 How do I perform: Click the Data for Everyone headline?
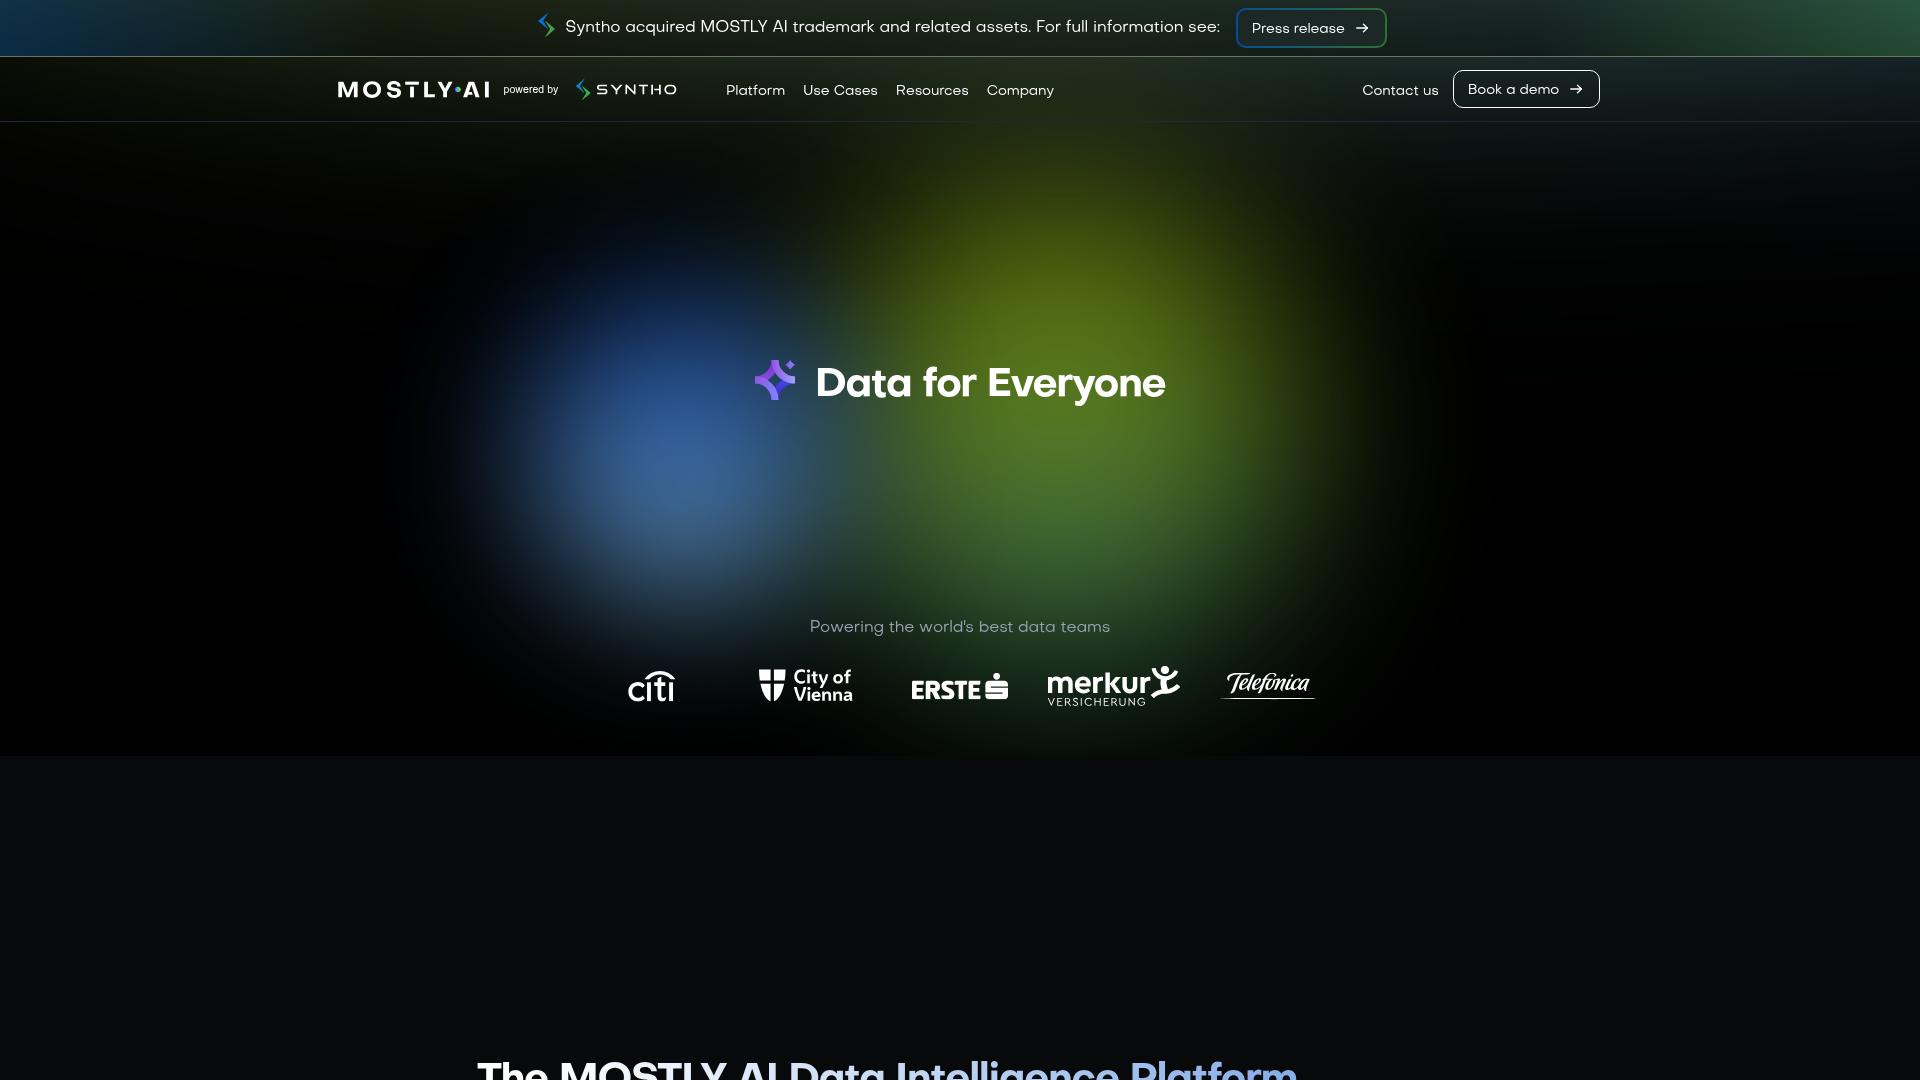click(x=990, y=383)
